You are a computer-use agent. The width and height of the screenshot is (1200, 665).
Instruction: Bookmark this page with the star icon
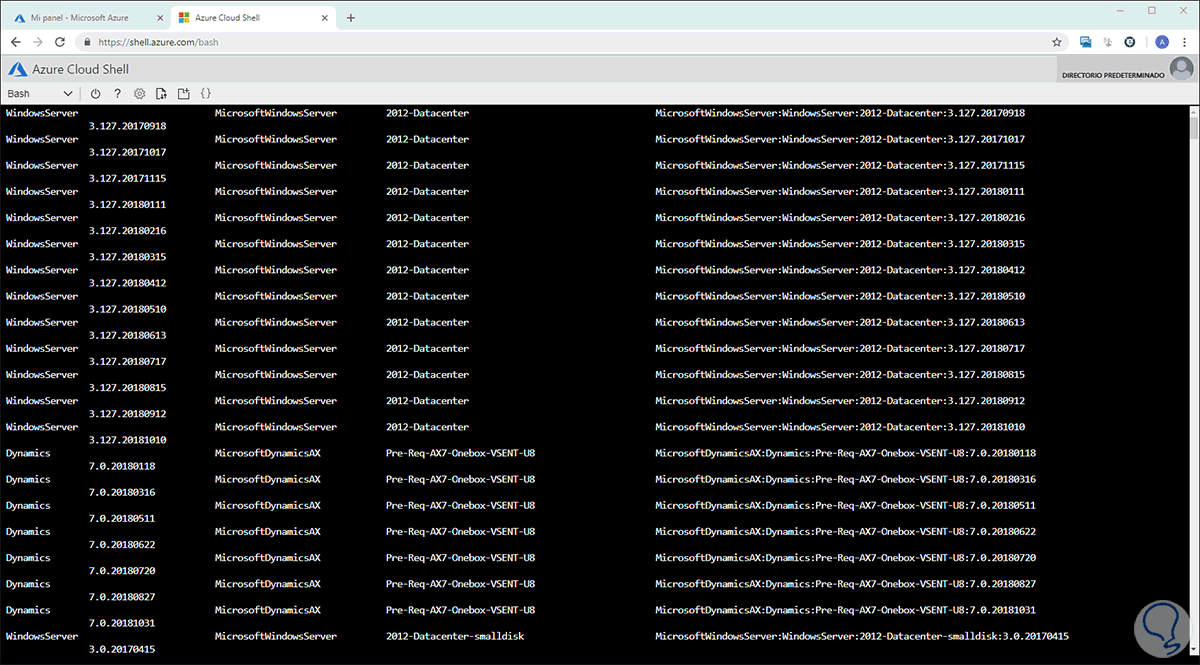tap(1056, 43)
